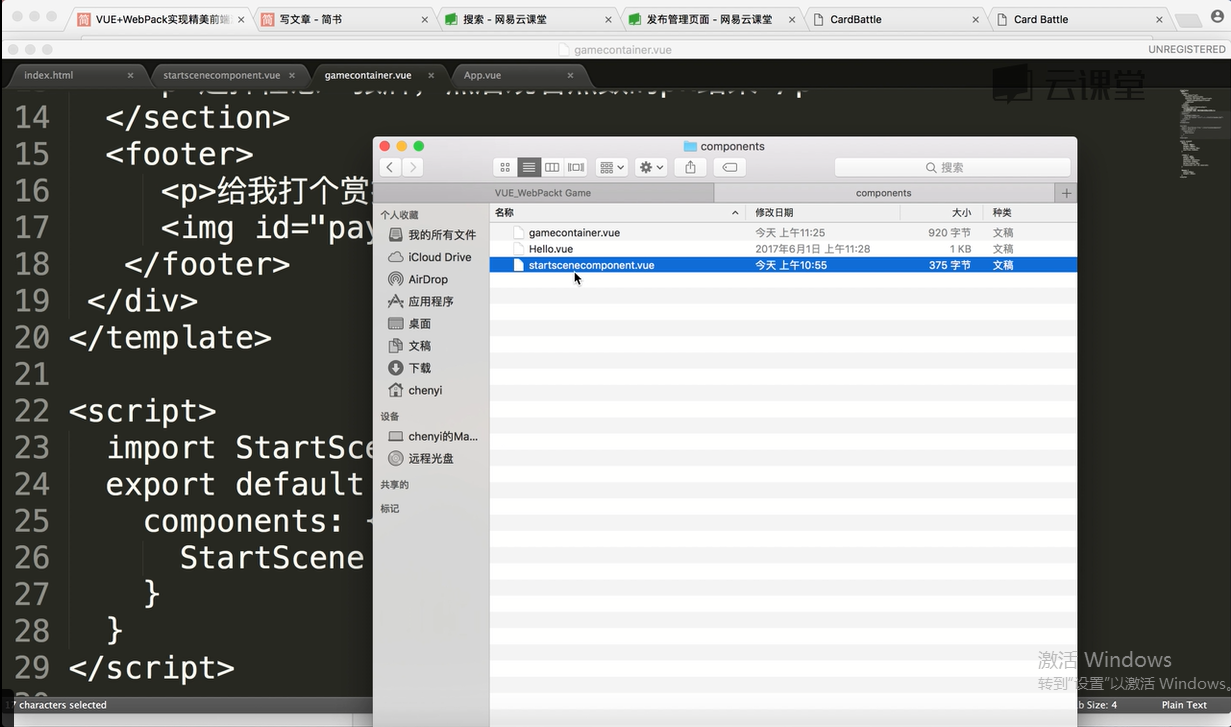Toggle sort direction arrow in name column
The image size is (1231, 727).
click(x=735, y=213)
